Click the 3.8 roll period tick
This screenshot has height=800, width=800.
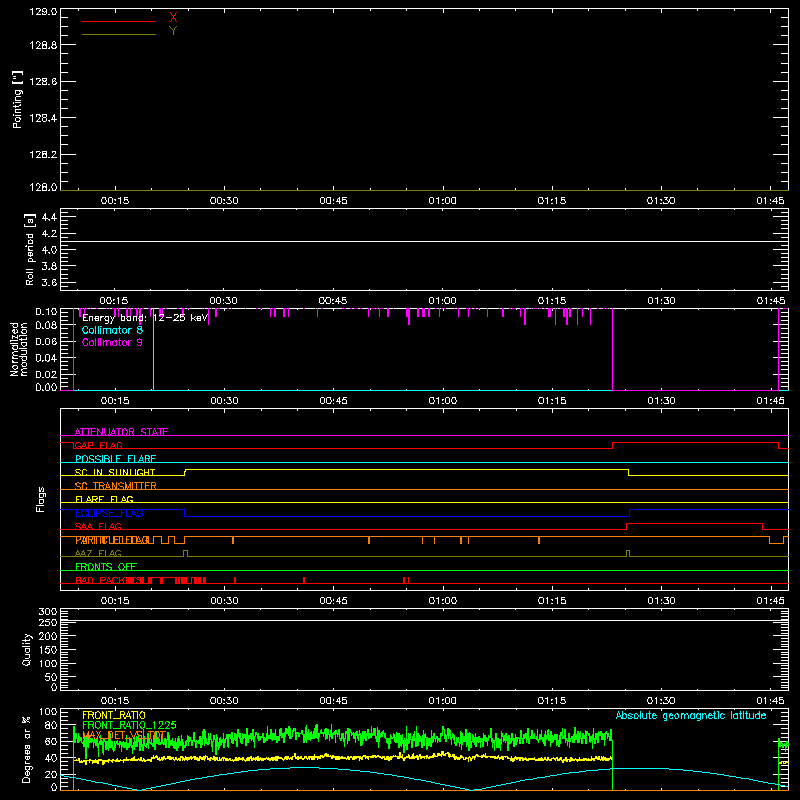[49, 266]
